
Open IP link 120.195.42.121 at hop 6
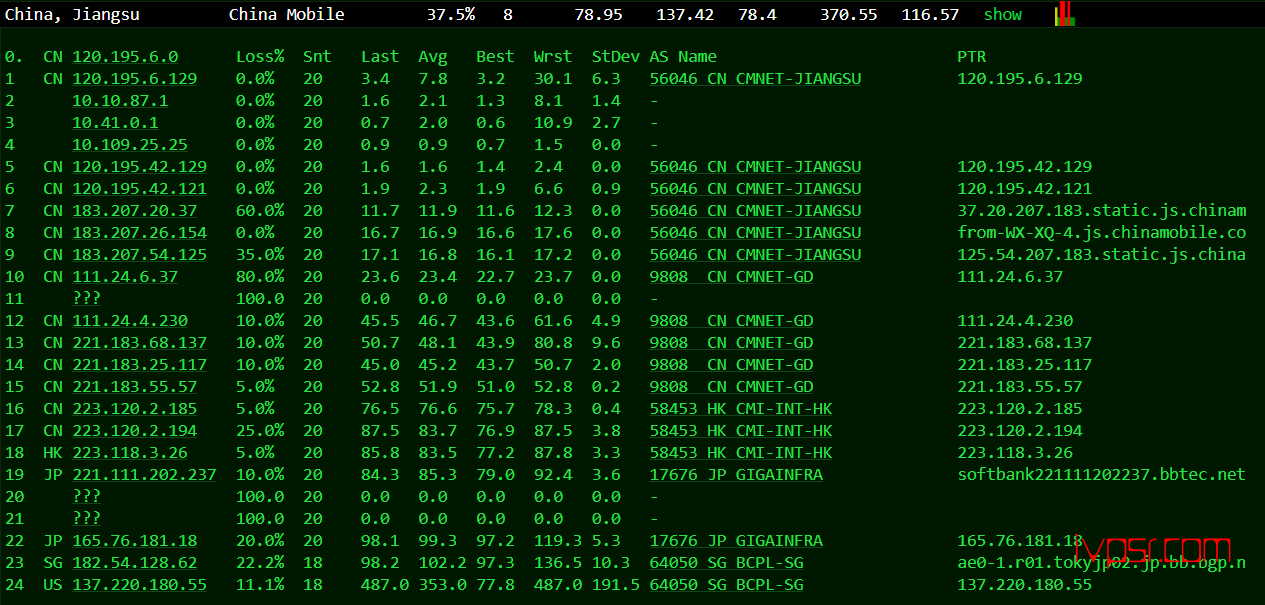(140, 189)
